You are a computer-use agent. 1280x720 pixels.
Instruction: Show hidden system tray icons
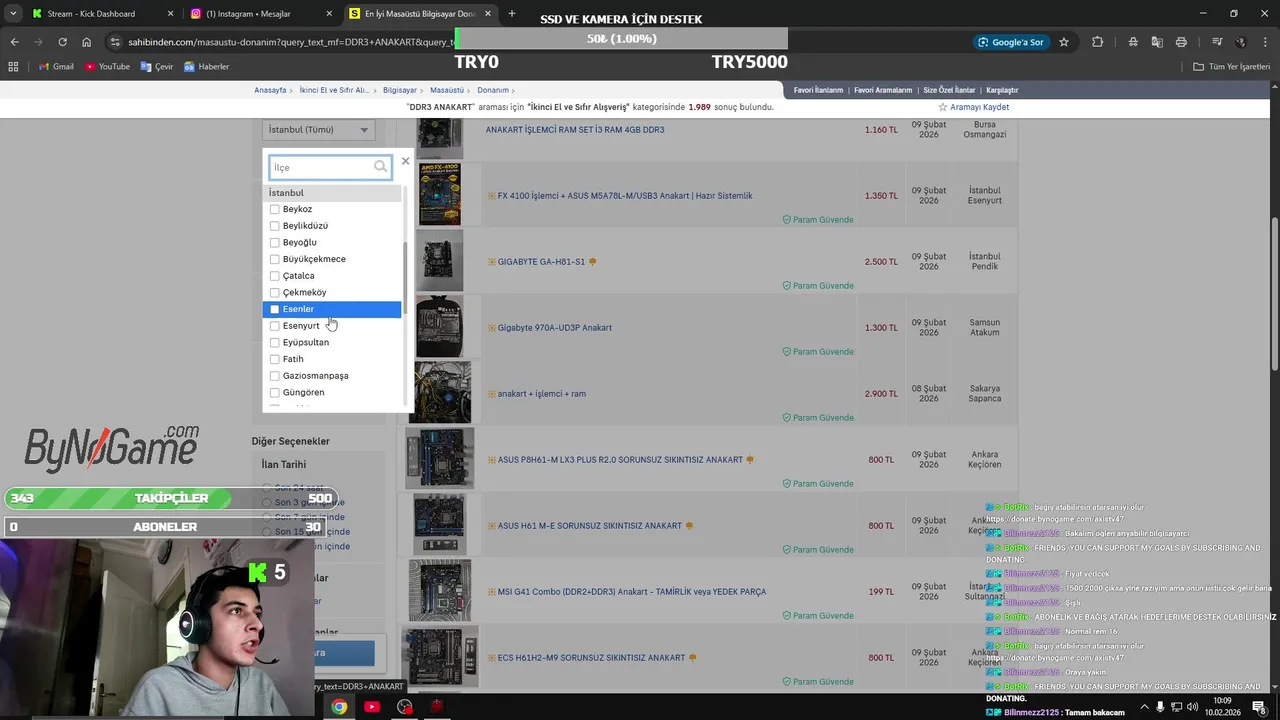[x=1145, y=707]
